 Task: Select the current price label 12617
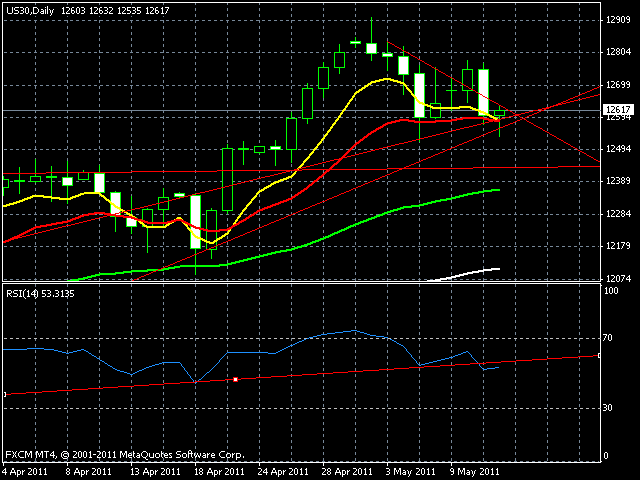(618, 109)
